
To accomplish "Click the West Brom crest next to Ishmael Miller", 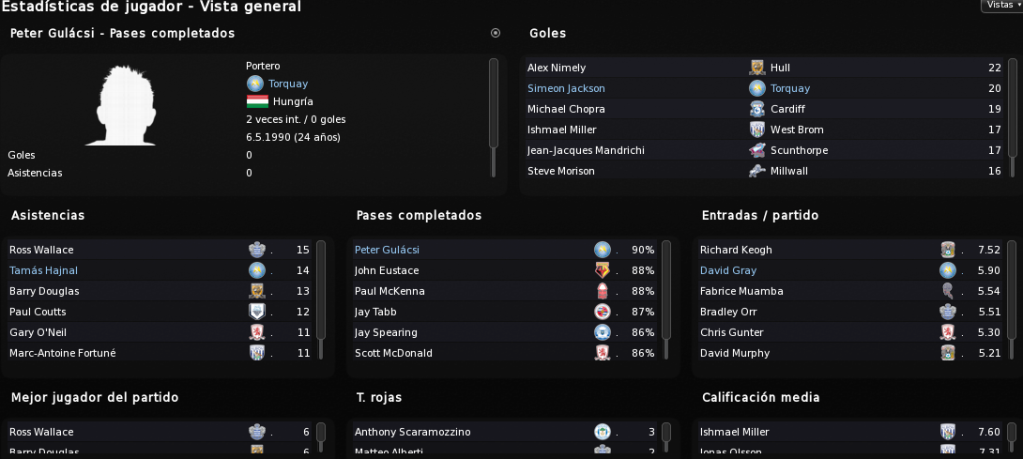I will (x=757, y=129).
